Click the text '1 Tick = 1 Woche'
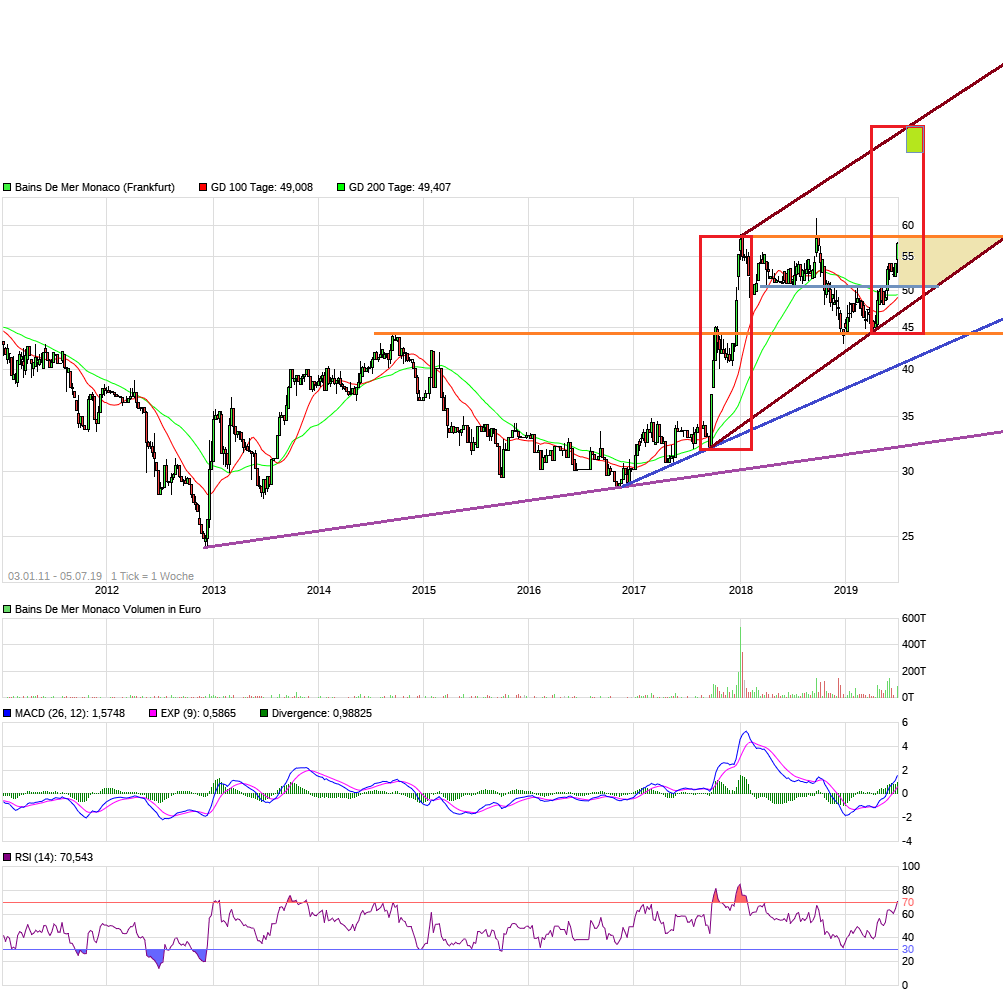The width and height of the screenshot is (1003, 995). 152,577
